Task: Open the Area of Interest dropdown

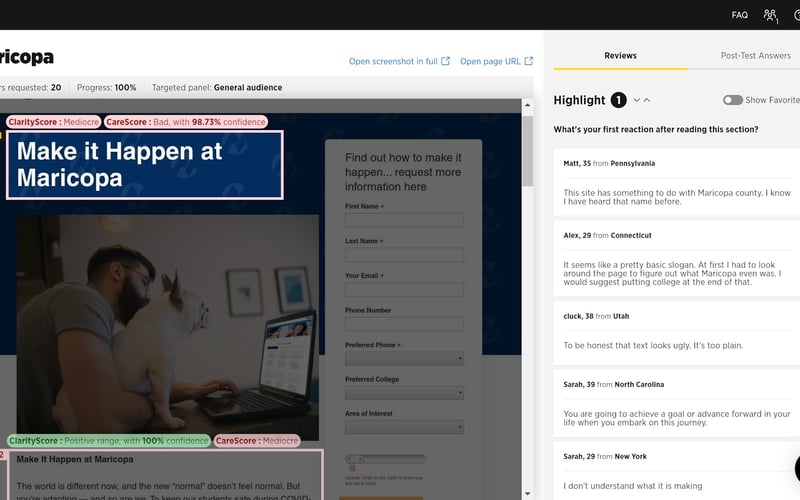Action: [404, 427]
